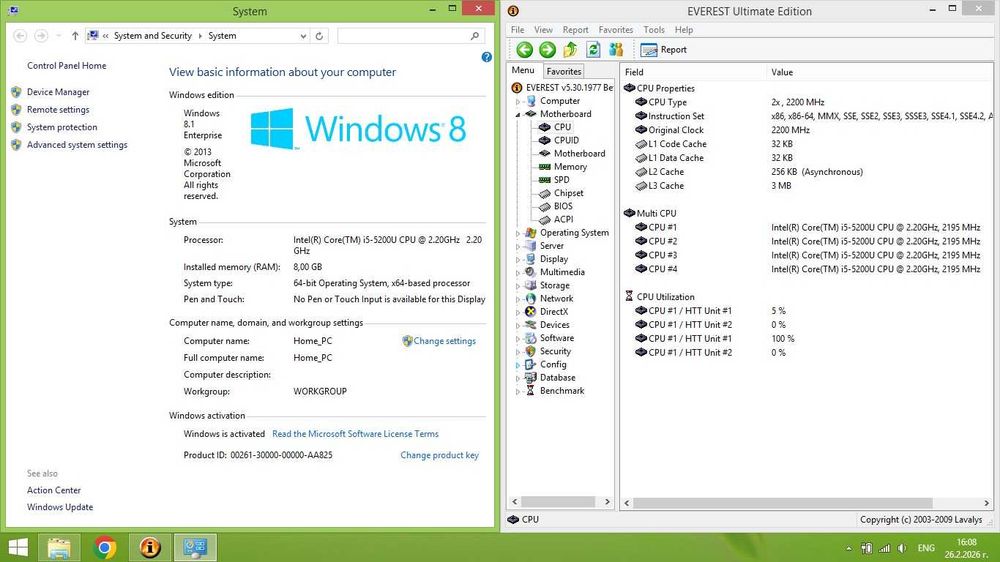Open the View menu in EVEREST
The height and width of the screenshot is (562, 1000).
coord(543,29)
